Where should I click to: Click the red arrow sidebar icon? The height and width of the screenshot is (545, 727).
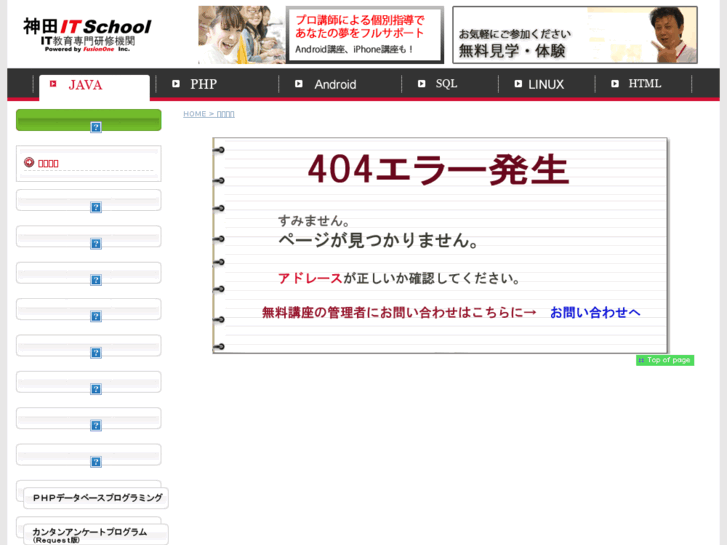click(29, 162)
